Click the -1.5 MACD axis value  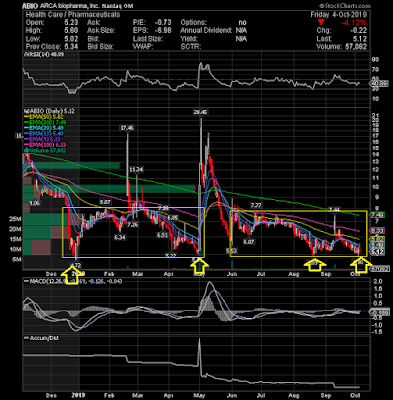[376, 332]
